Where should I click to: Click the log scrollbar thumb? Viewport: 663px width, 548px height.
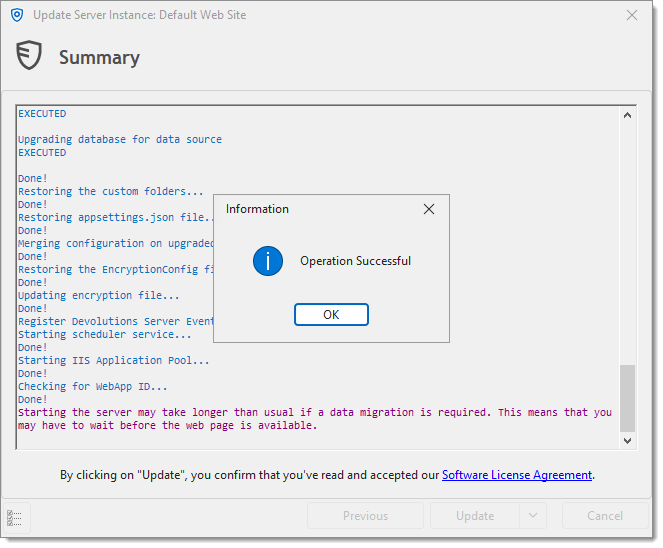[627, 398]
